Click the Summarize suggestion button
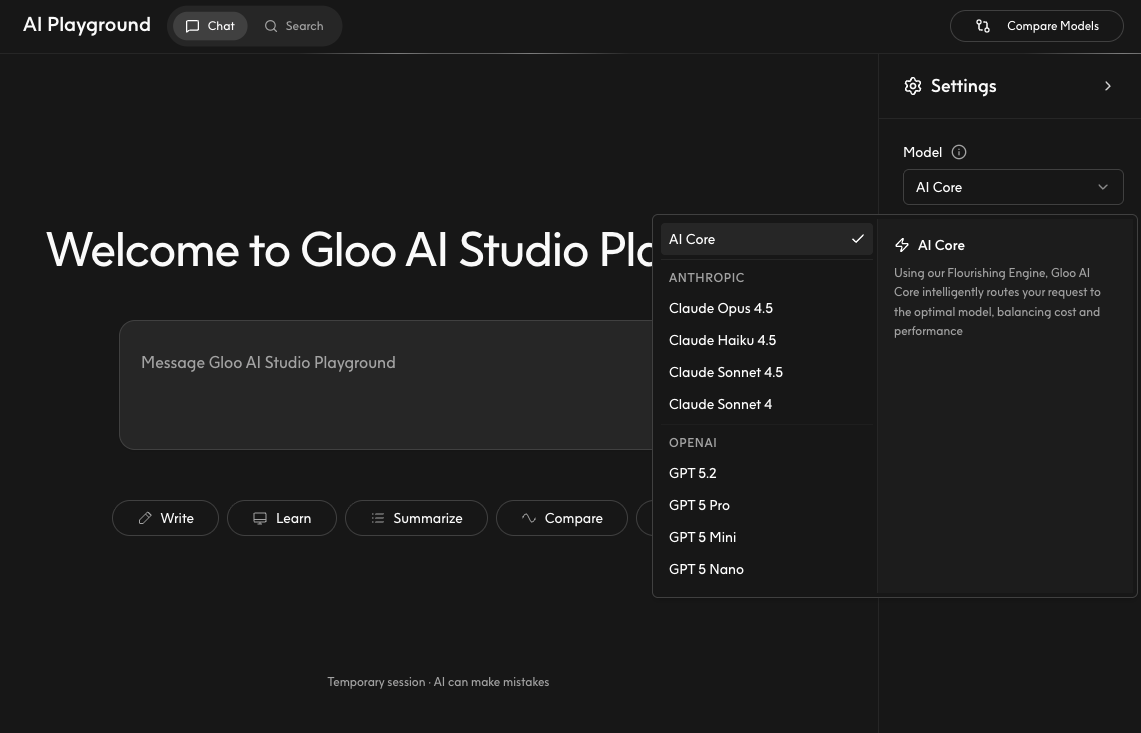The width and height of the screenshot is (1141, 733). coord(416,518)
